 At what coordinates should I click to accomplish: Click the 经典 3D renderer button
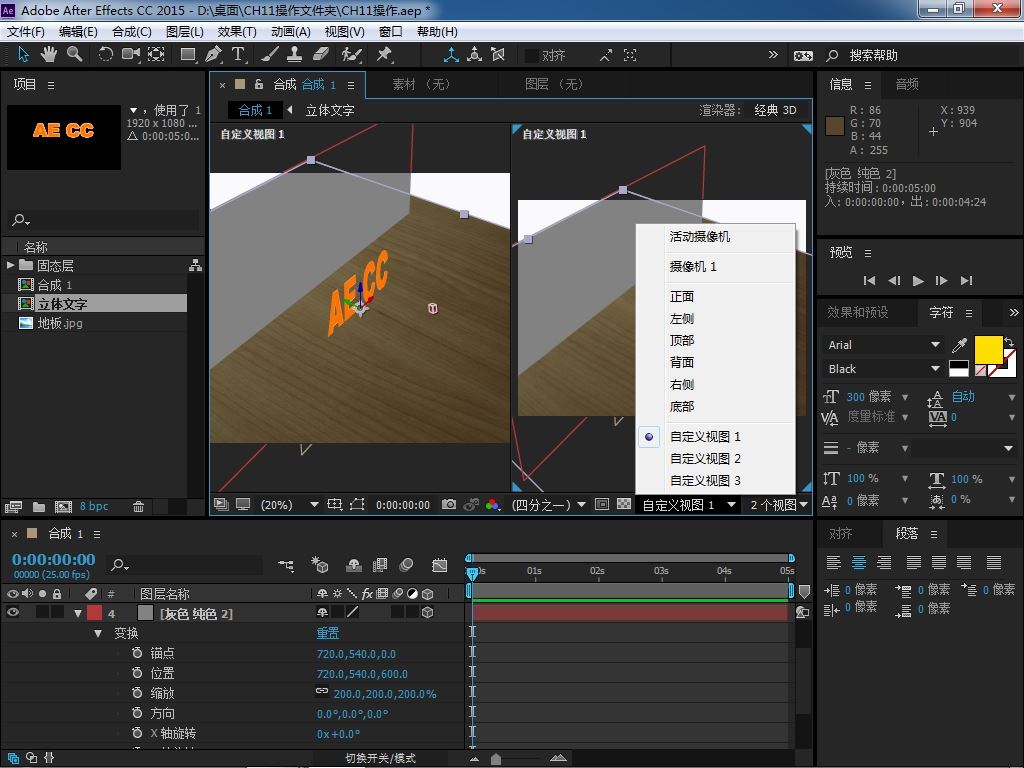tap(775, 110)
